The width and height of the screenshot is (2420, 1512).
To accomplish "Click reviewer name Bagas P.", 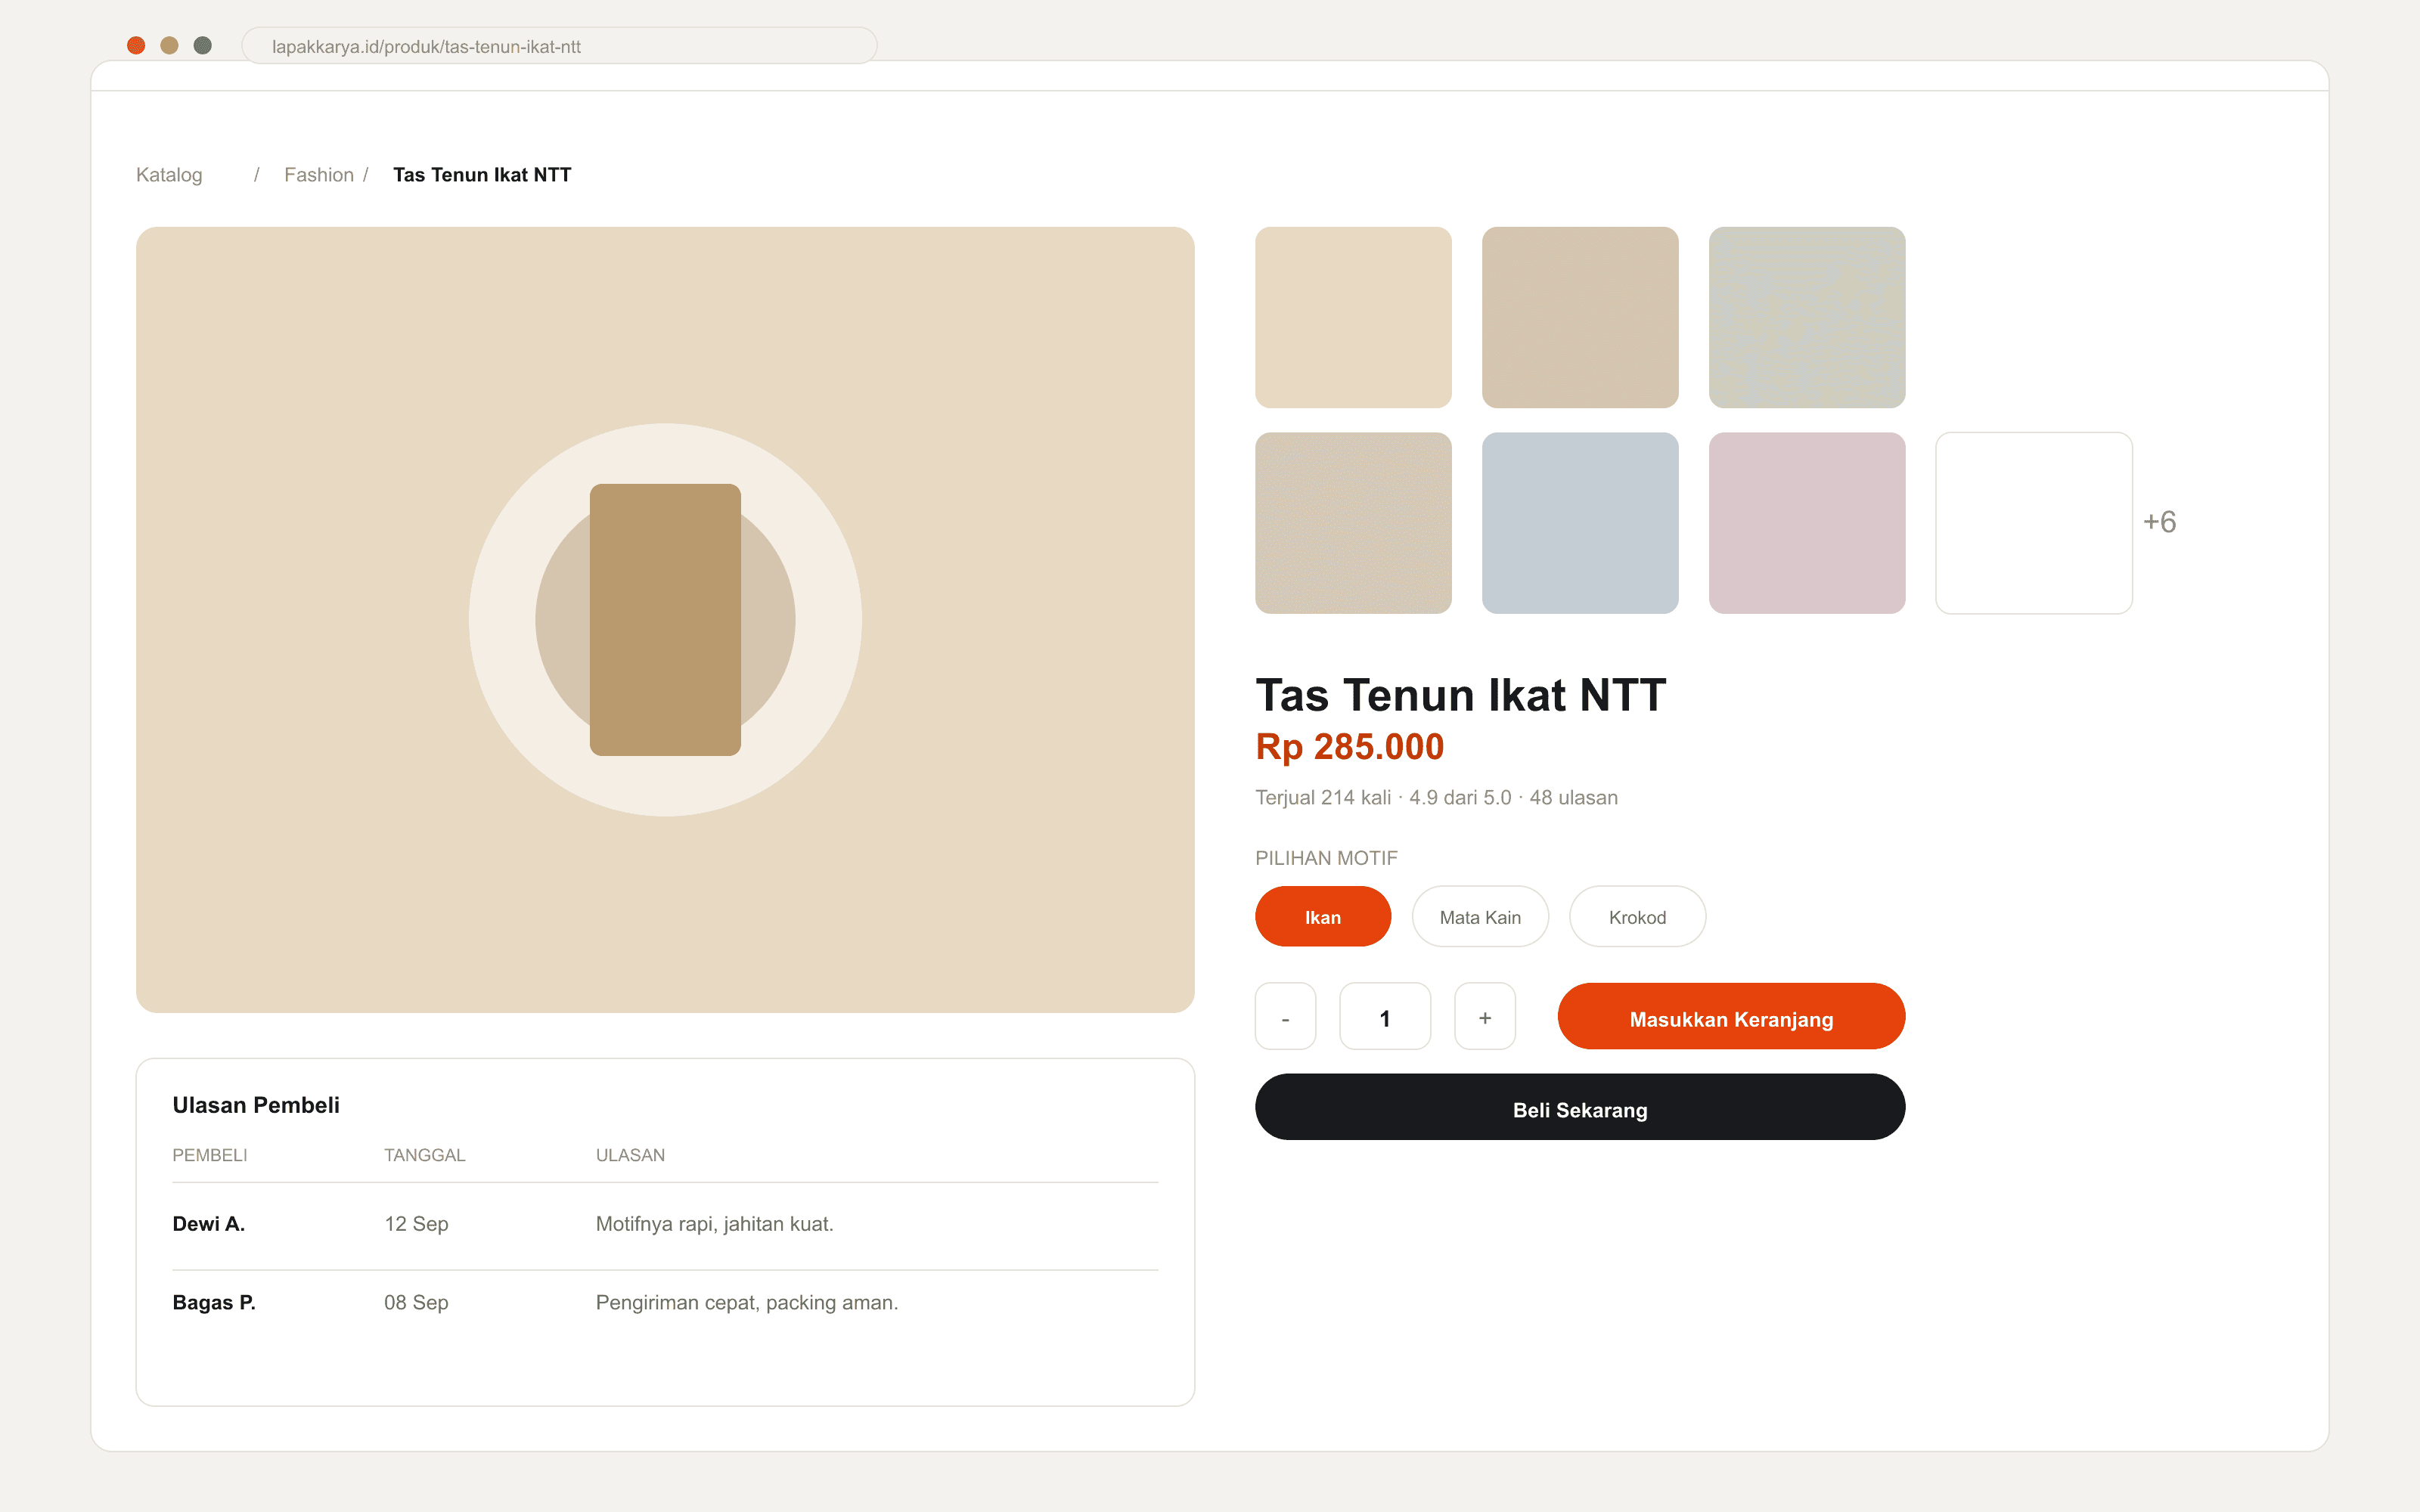I will point(214,1302).
